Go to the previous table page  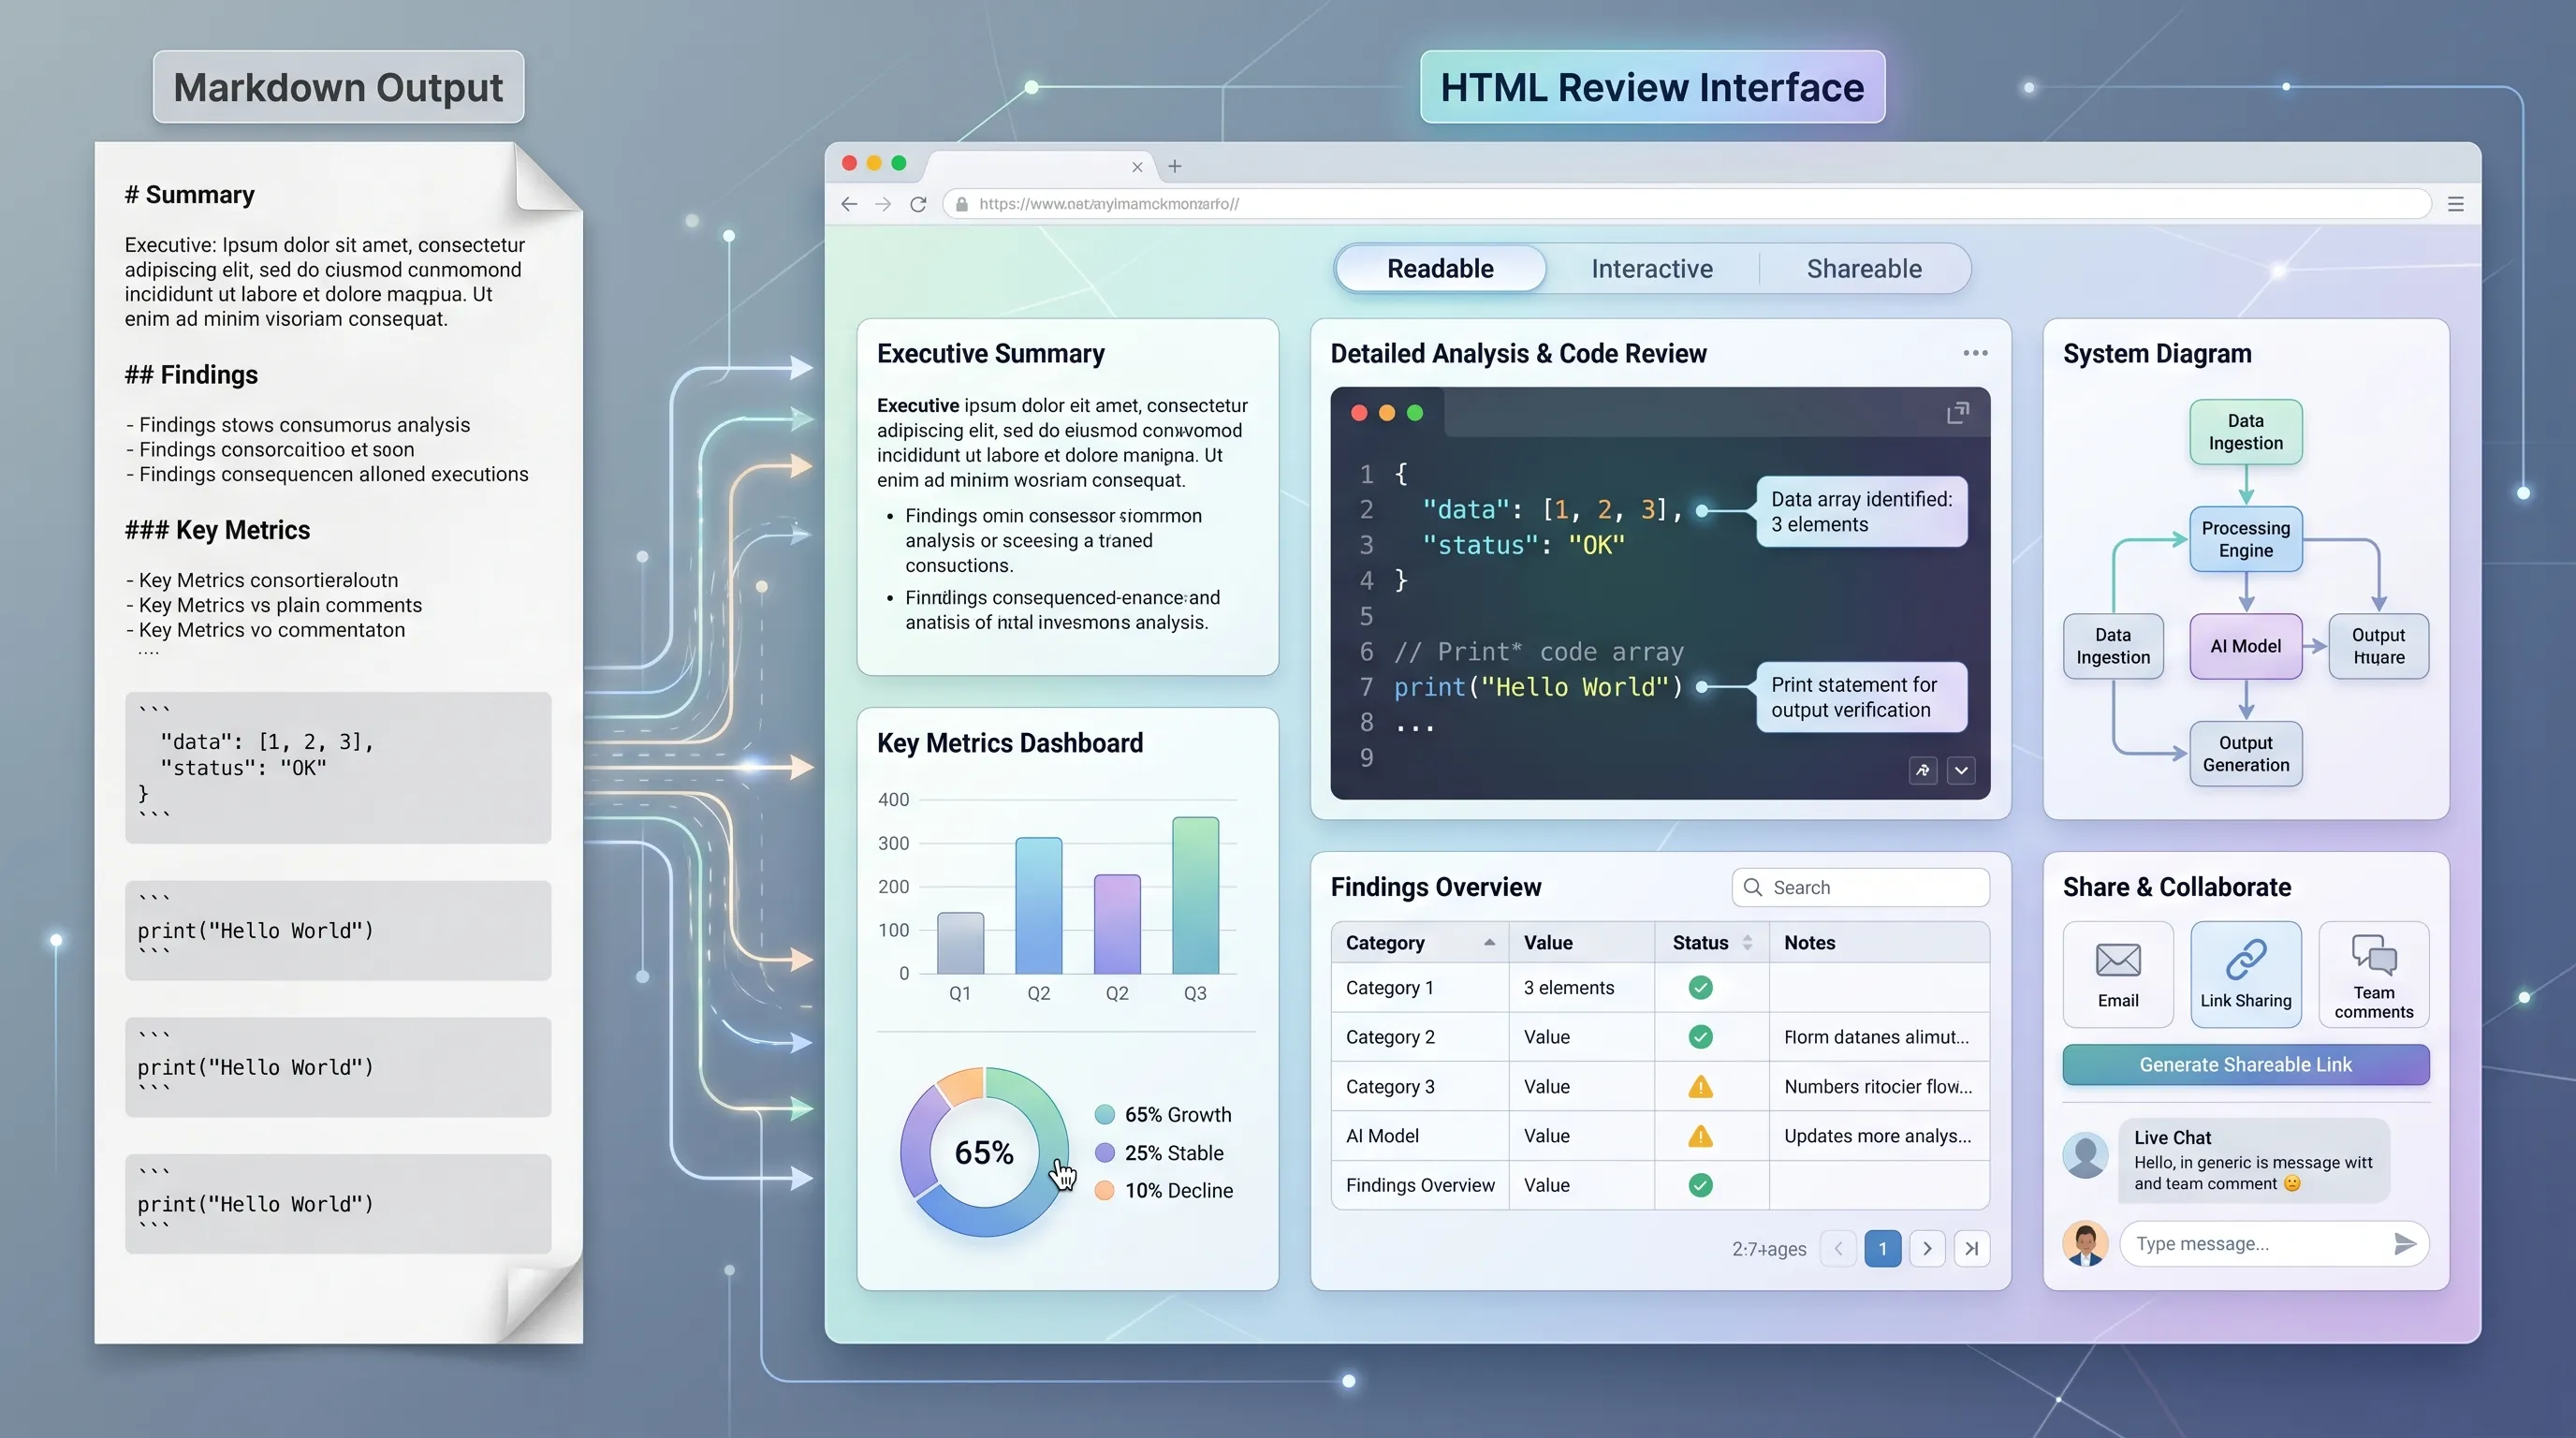click(x=1838, y=1248)
